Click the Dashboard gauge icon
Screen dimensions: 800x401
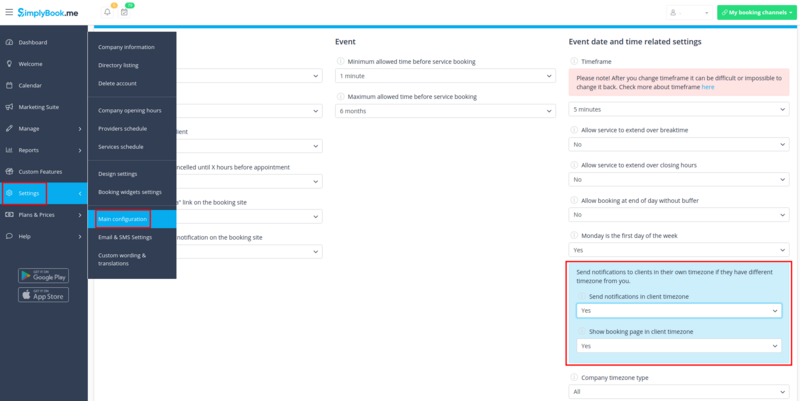pos(9,42)
